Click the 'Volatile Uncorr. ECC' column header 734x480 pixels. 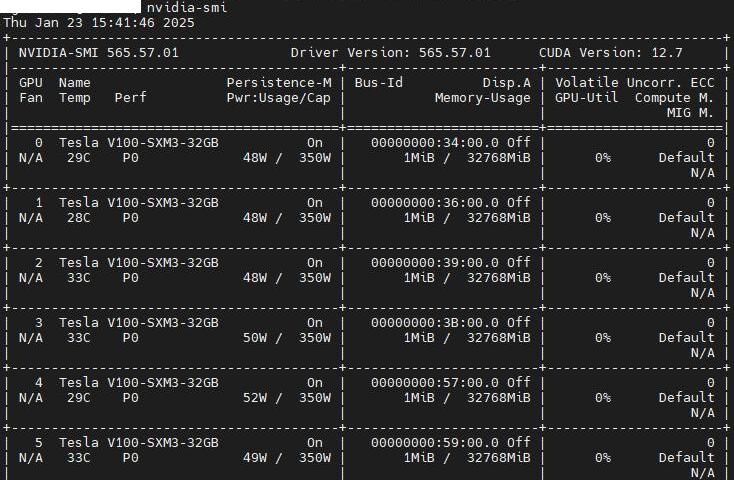pyautogui.click(x=635, y=82)
